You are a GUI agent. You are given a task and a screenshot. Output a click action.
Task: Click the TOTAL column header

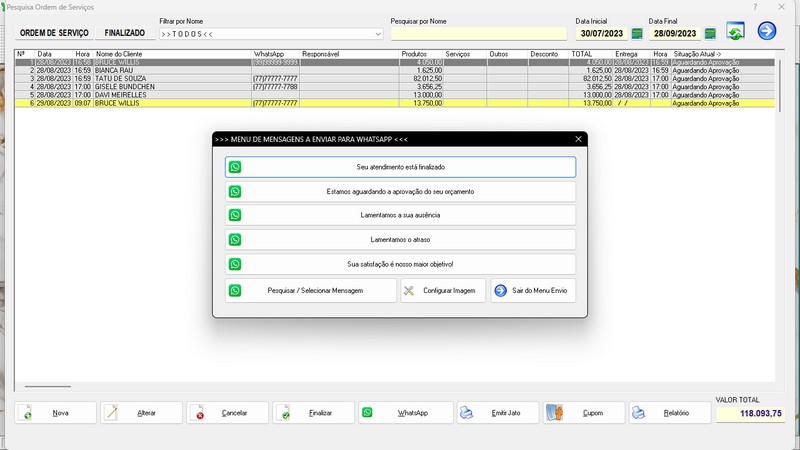[x=582, y=53]
